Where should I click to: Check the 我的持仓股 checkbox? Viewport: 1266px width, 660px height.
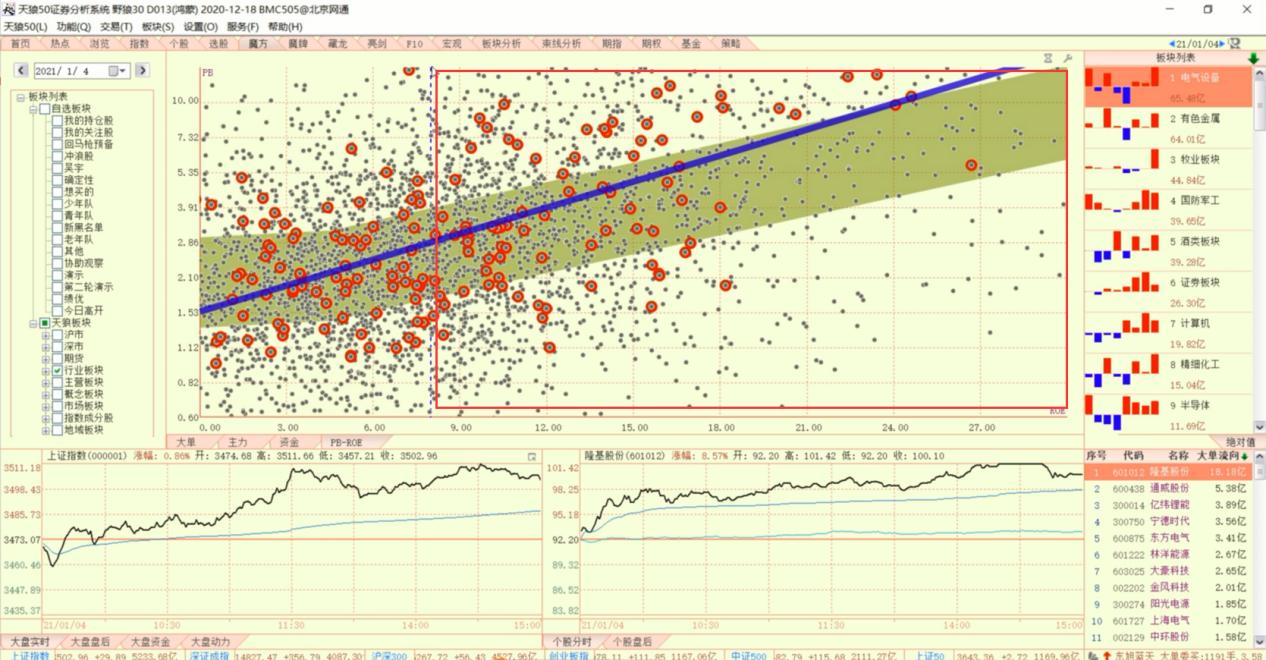(57, 120)
